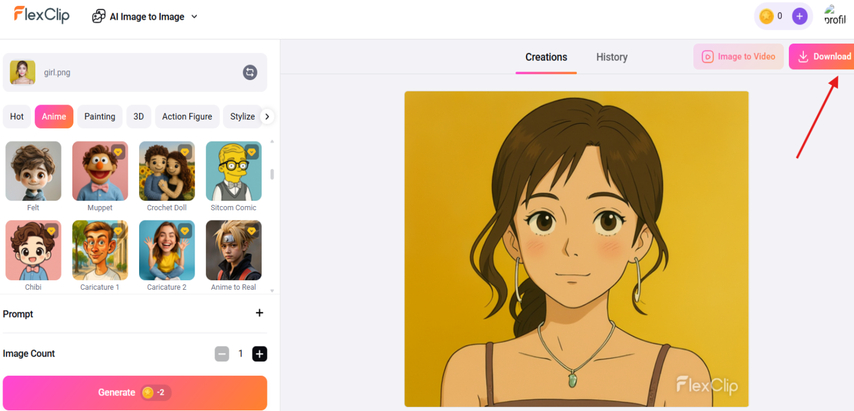
Task: Select the Sitcom Comic style
Action: click(233, 171)
